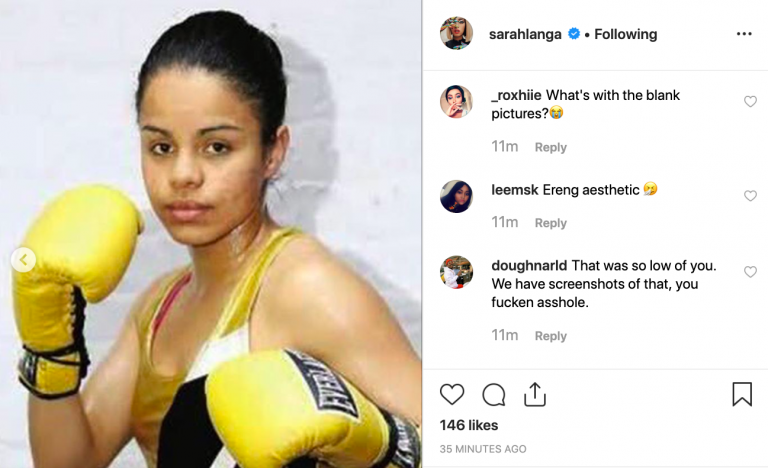Image resolution: width=768 pixels, height=468 pixels.
Task: Open doughnarld's profile avatar
Action: 456,272
